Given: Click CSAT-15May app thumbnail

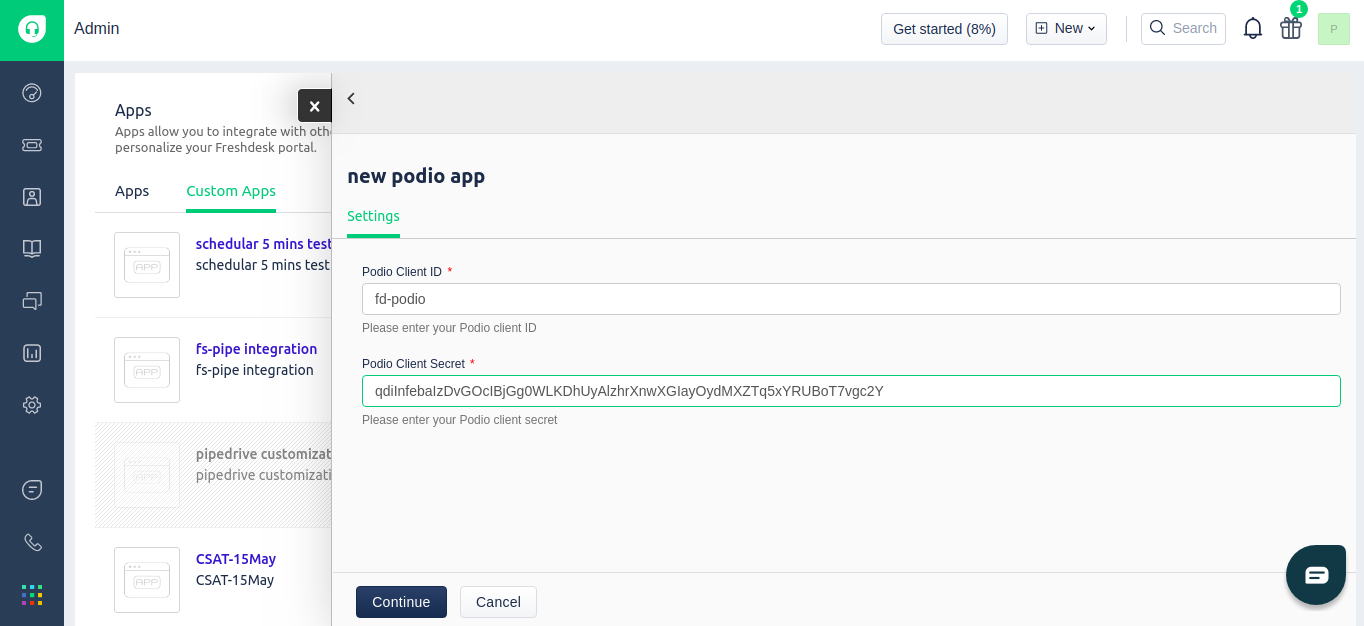Looking at the screenshot, I should 147,580.
